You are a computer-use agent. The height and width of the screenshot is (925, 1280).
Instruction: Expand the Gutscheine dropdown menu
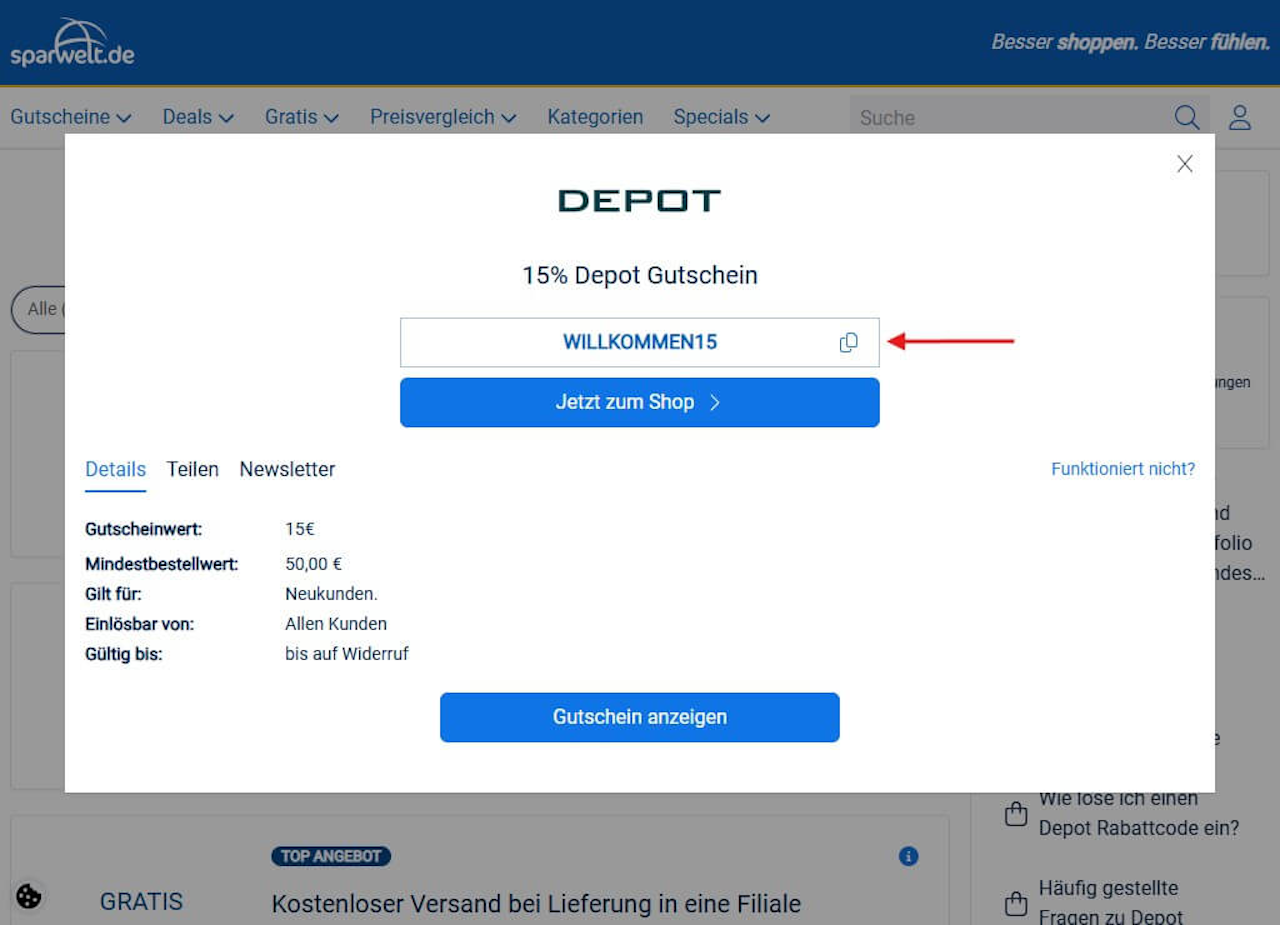click(x=71, y=117)
